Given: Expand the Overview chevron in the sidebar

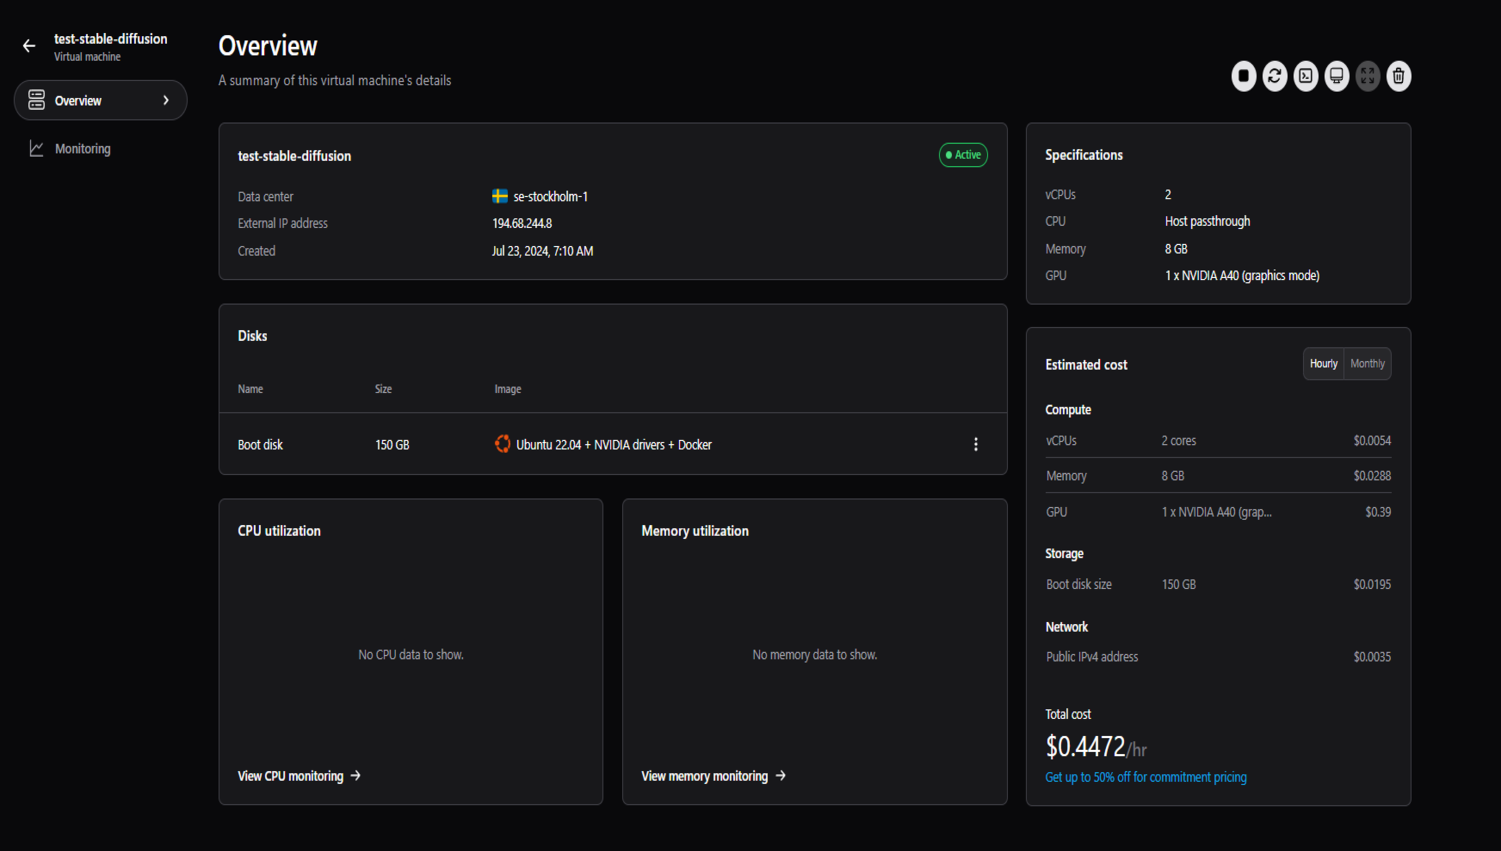Looking at the screenshot, I should 166,100.
